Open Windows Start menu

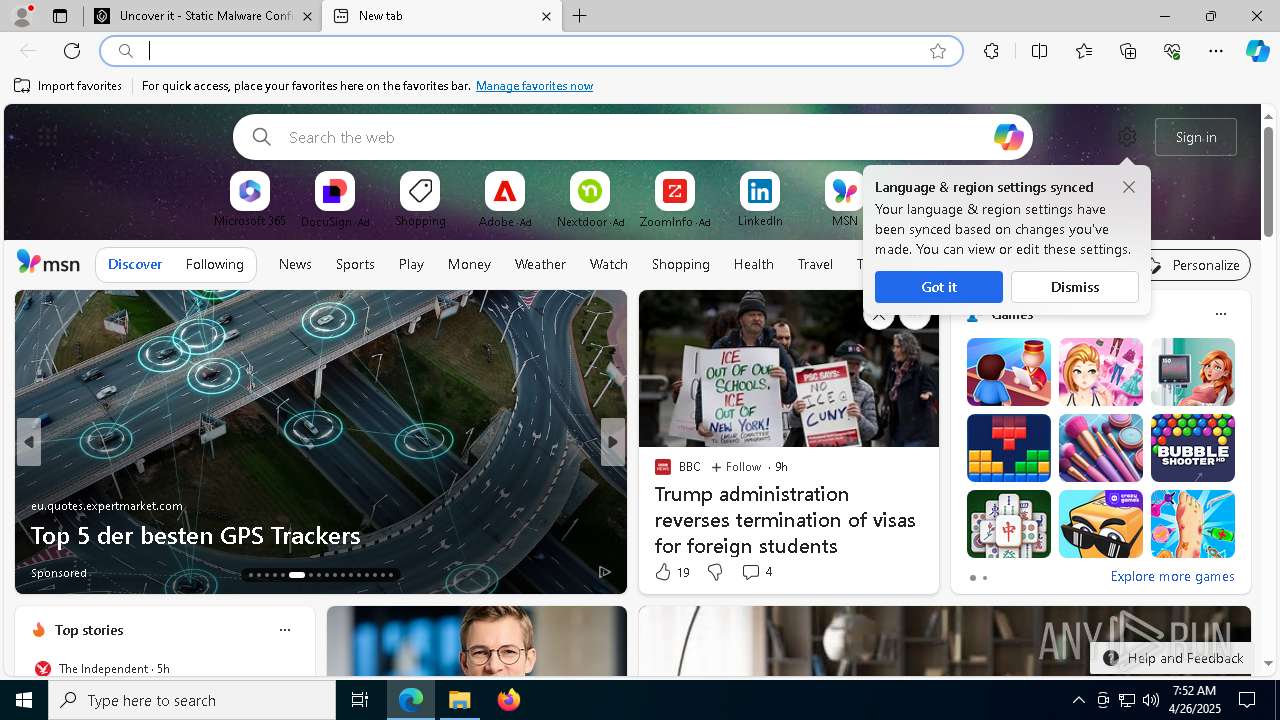coord(24,700)
